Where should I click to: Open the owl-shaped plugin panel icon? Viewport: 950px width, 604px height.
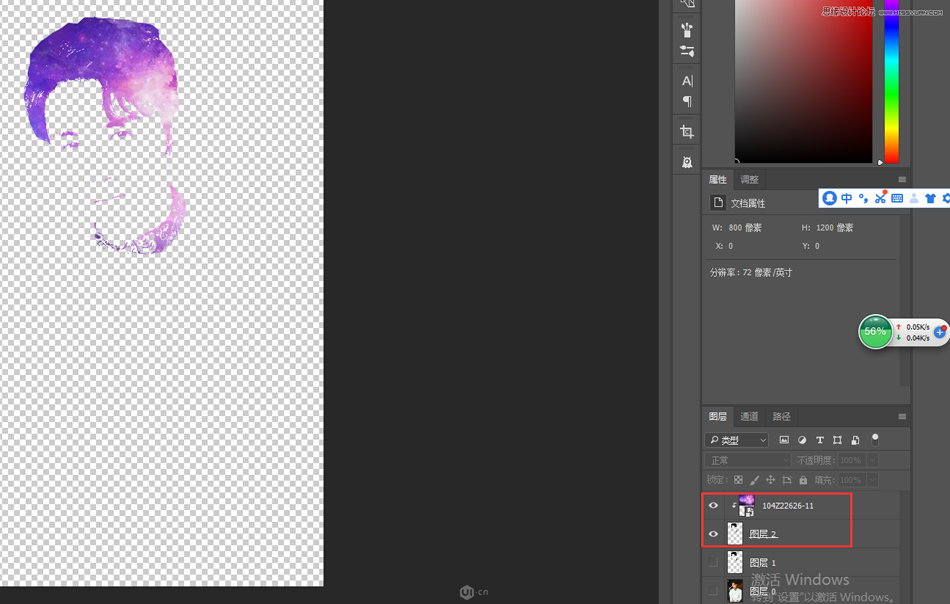[x=686, y=162]
